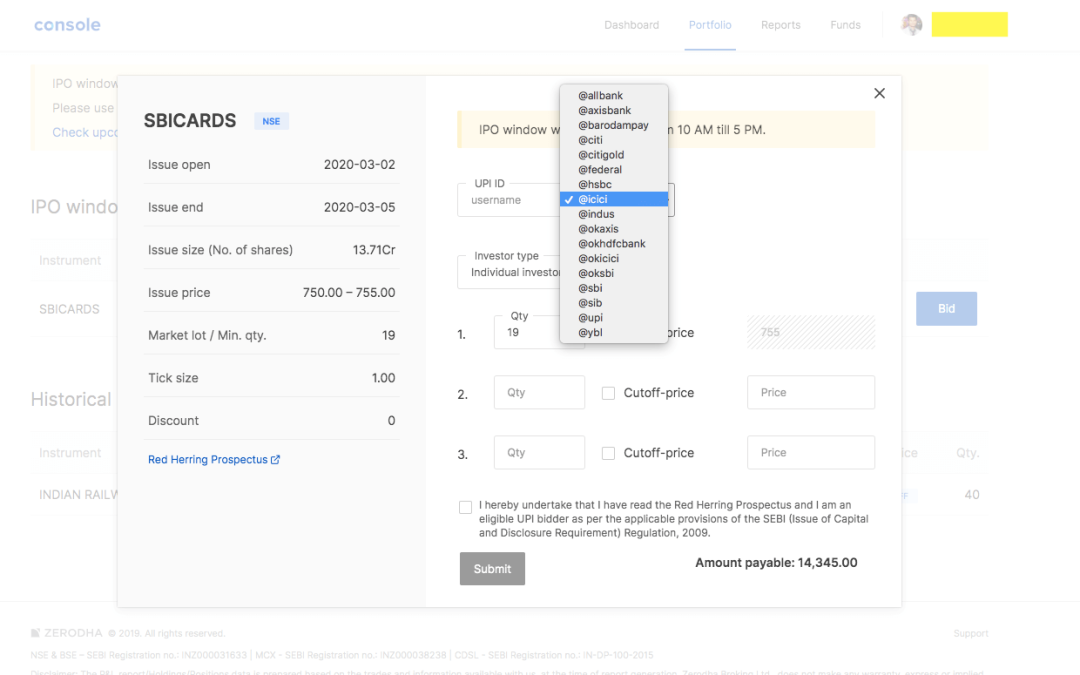Click the yellow highlighted account name
Screen dimensions: 1080x675
(x=969, y=24)
